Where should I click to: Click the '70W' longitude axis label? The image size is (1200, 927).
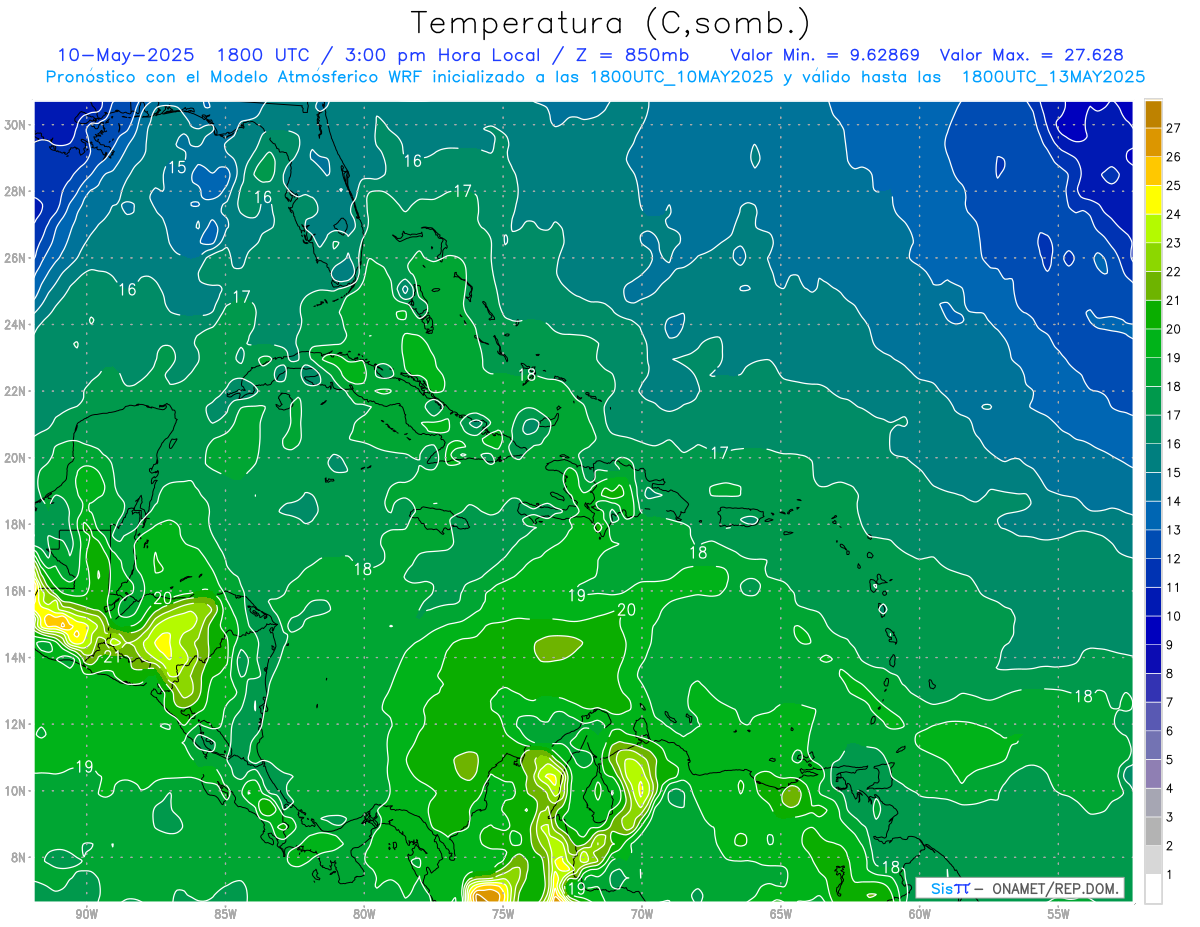[x=642, y=914]
